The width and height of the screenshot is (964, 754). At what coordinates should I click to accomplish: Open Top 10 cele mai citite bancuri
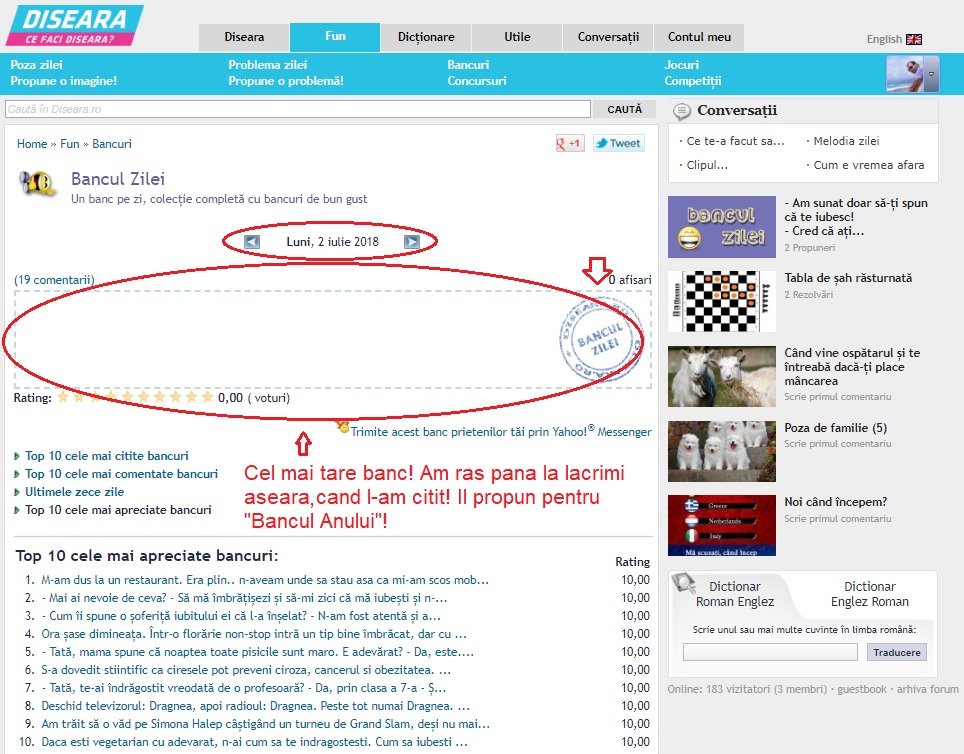[107, 456]
